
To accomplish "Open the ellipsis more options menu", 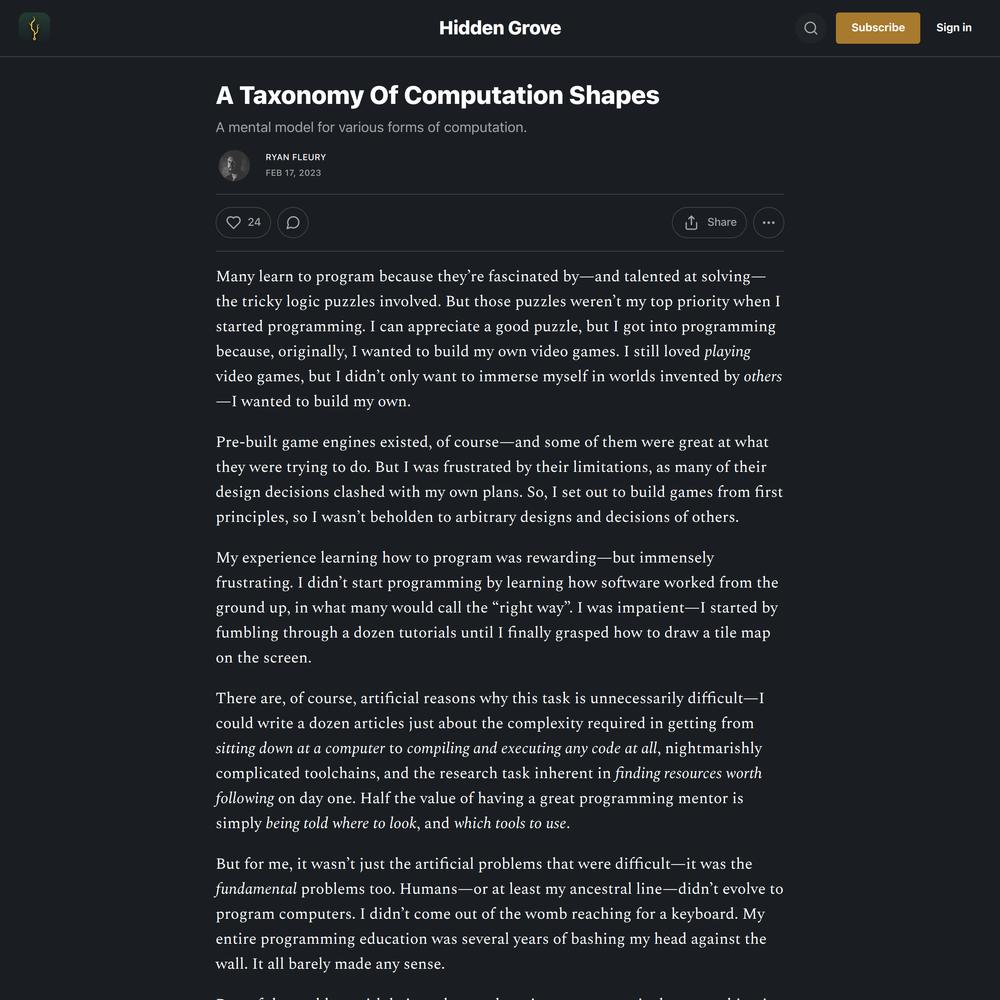I will [x=768, y=223].
